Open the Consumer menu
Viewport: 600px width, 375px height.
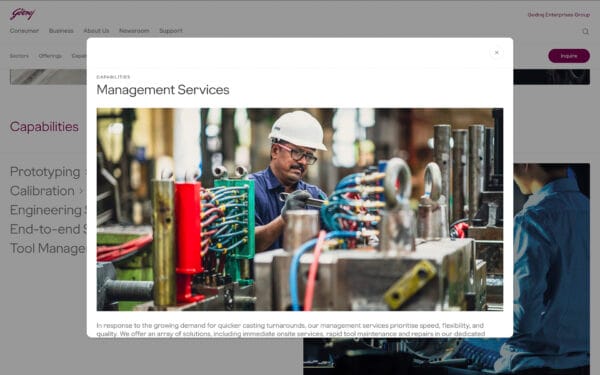coord(24,31)
